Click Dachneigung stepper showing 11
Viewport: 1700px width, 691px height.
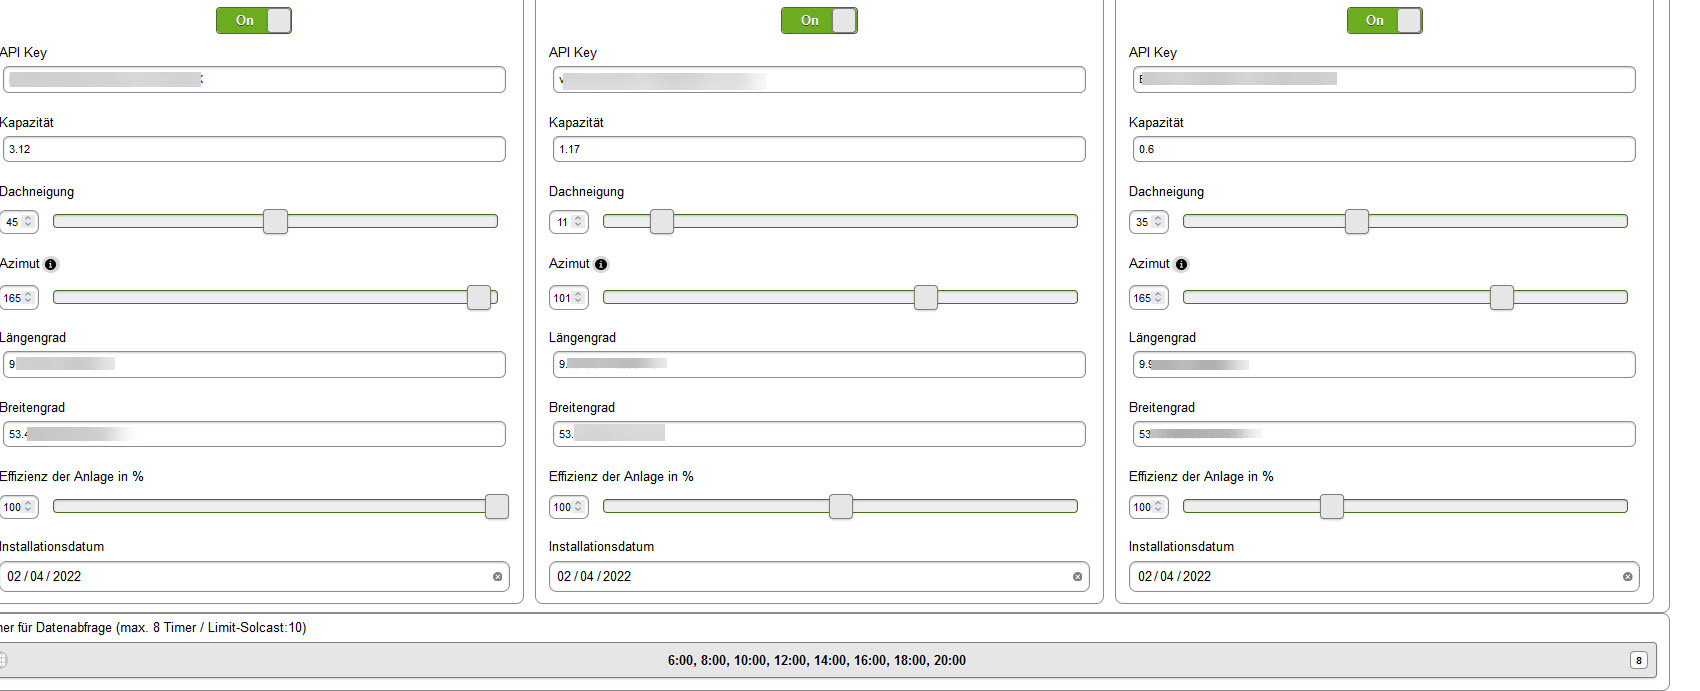click(569, 222)
